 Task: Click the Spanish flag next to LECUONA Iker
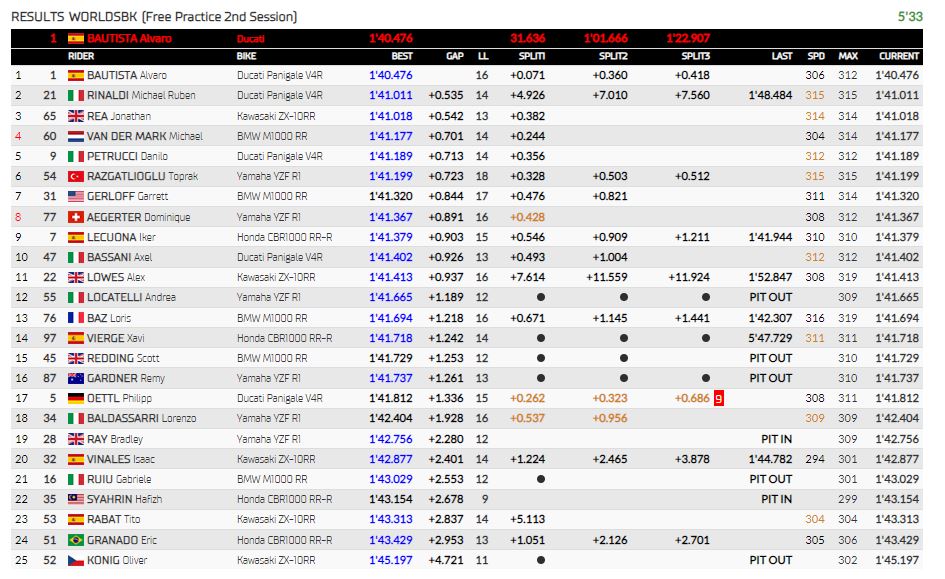click(x=76, y=237)
